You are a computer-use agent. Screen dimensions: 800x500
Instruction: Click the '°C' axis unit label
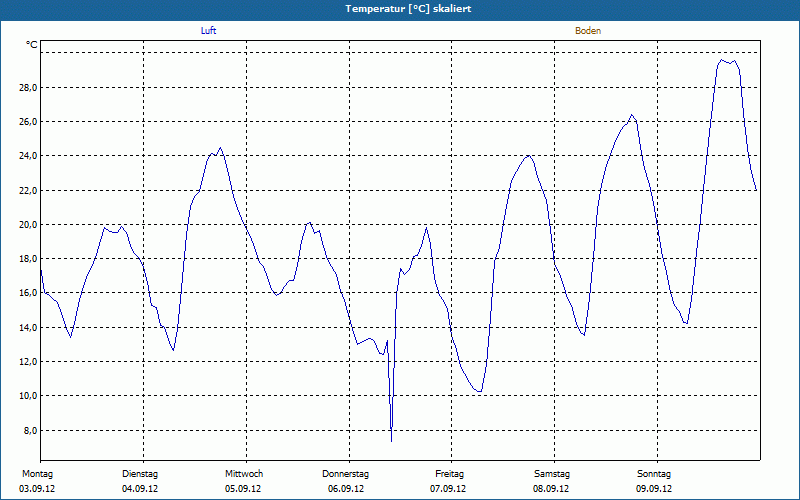pyautogui.click(x=32, y=45)
